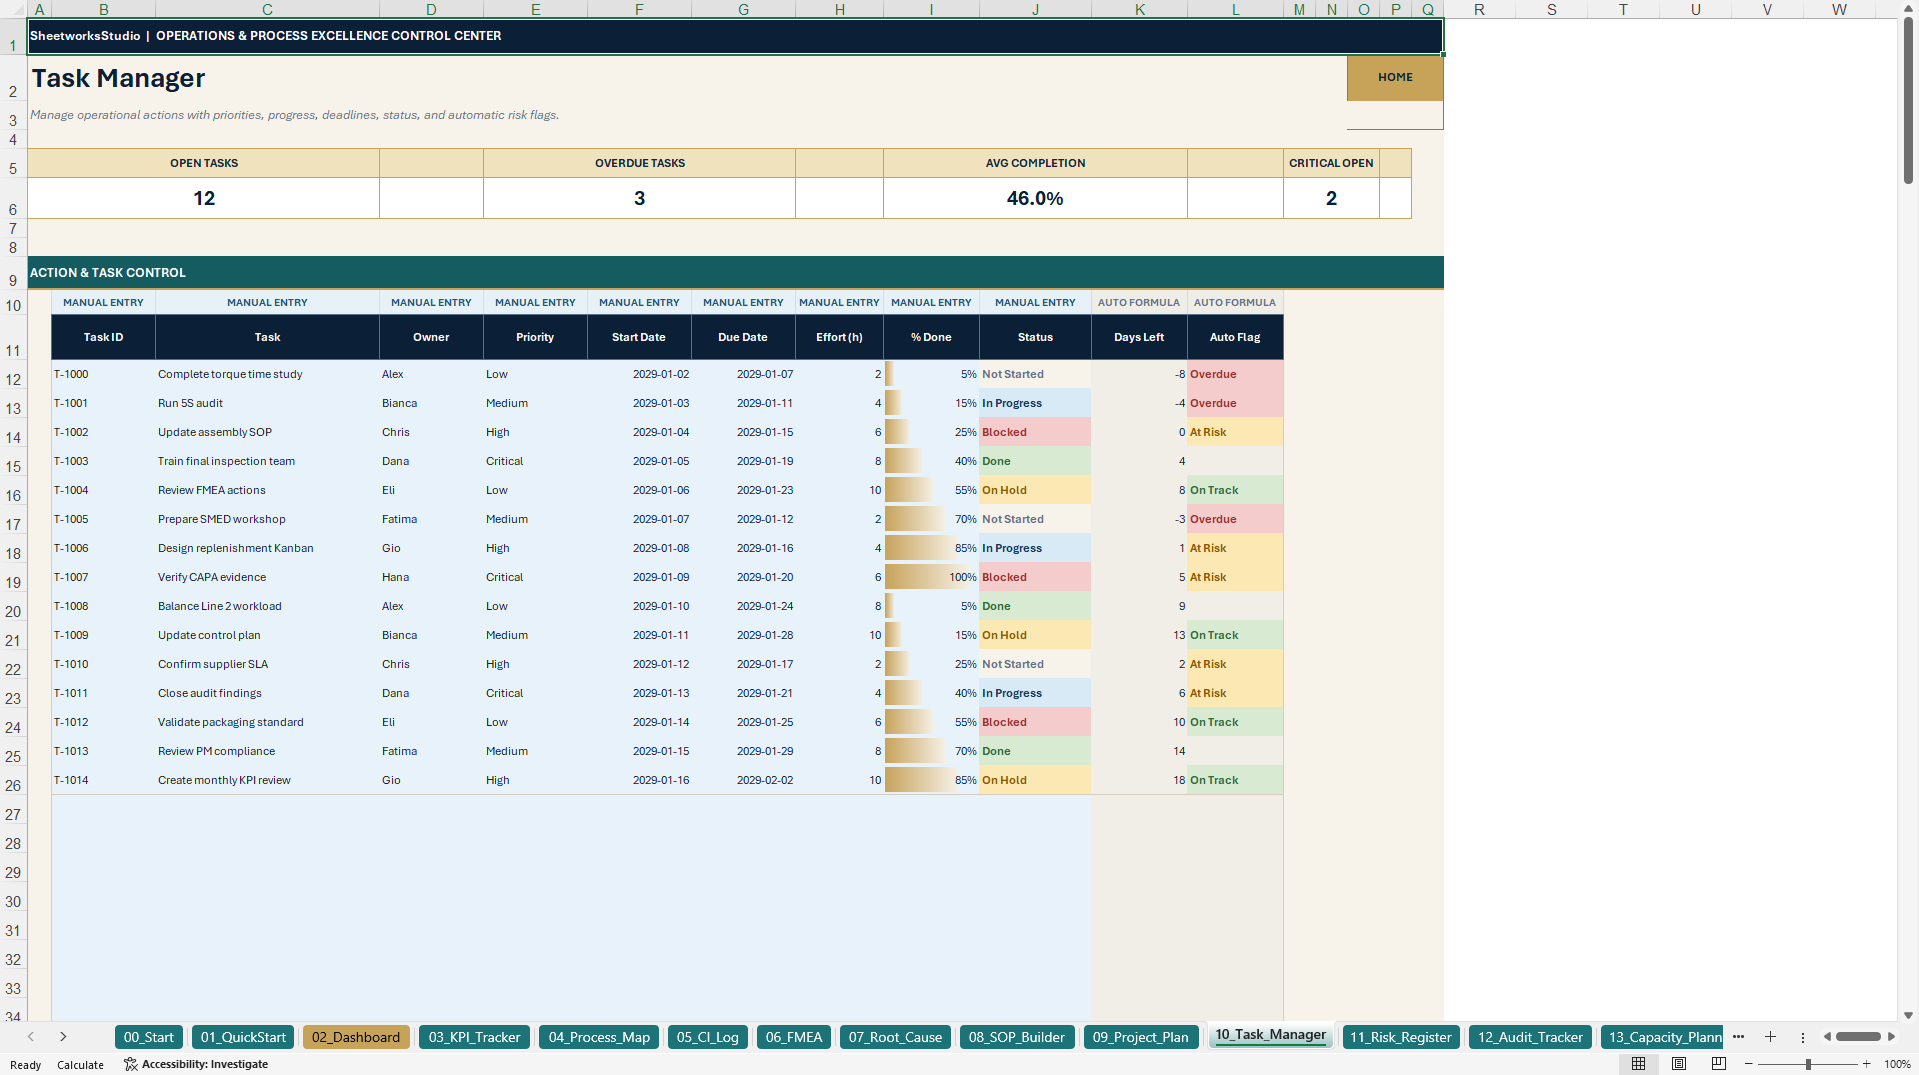Select the due date 2029-02-02 cell
Image resolution: width=1919 pixels, height=1075 pixels.
click(x=743, y=781)
